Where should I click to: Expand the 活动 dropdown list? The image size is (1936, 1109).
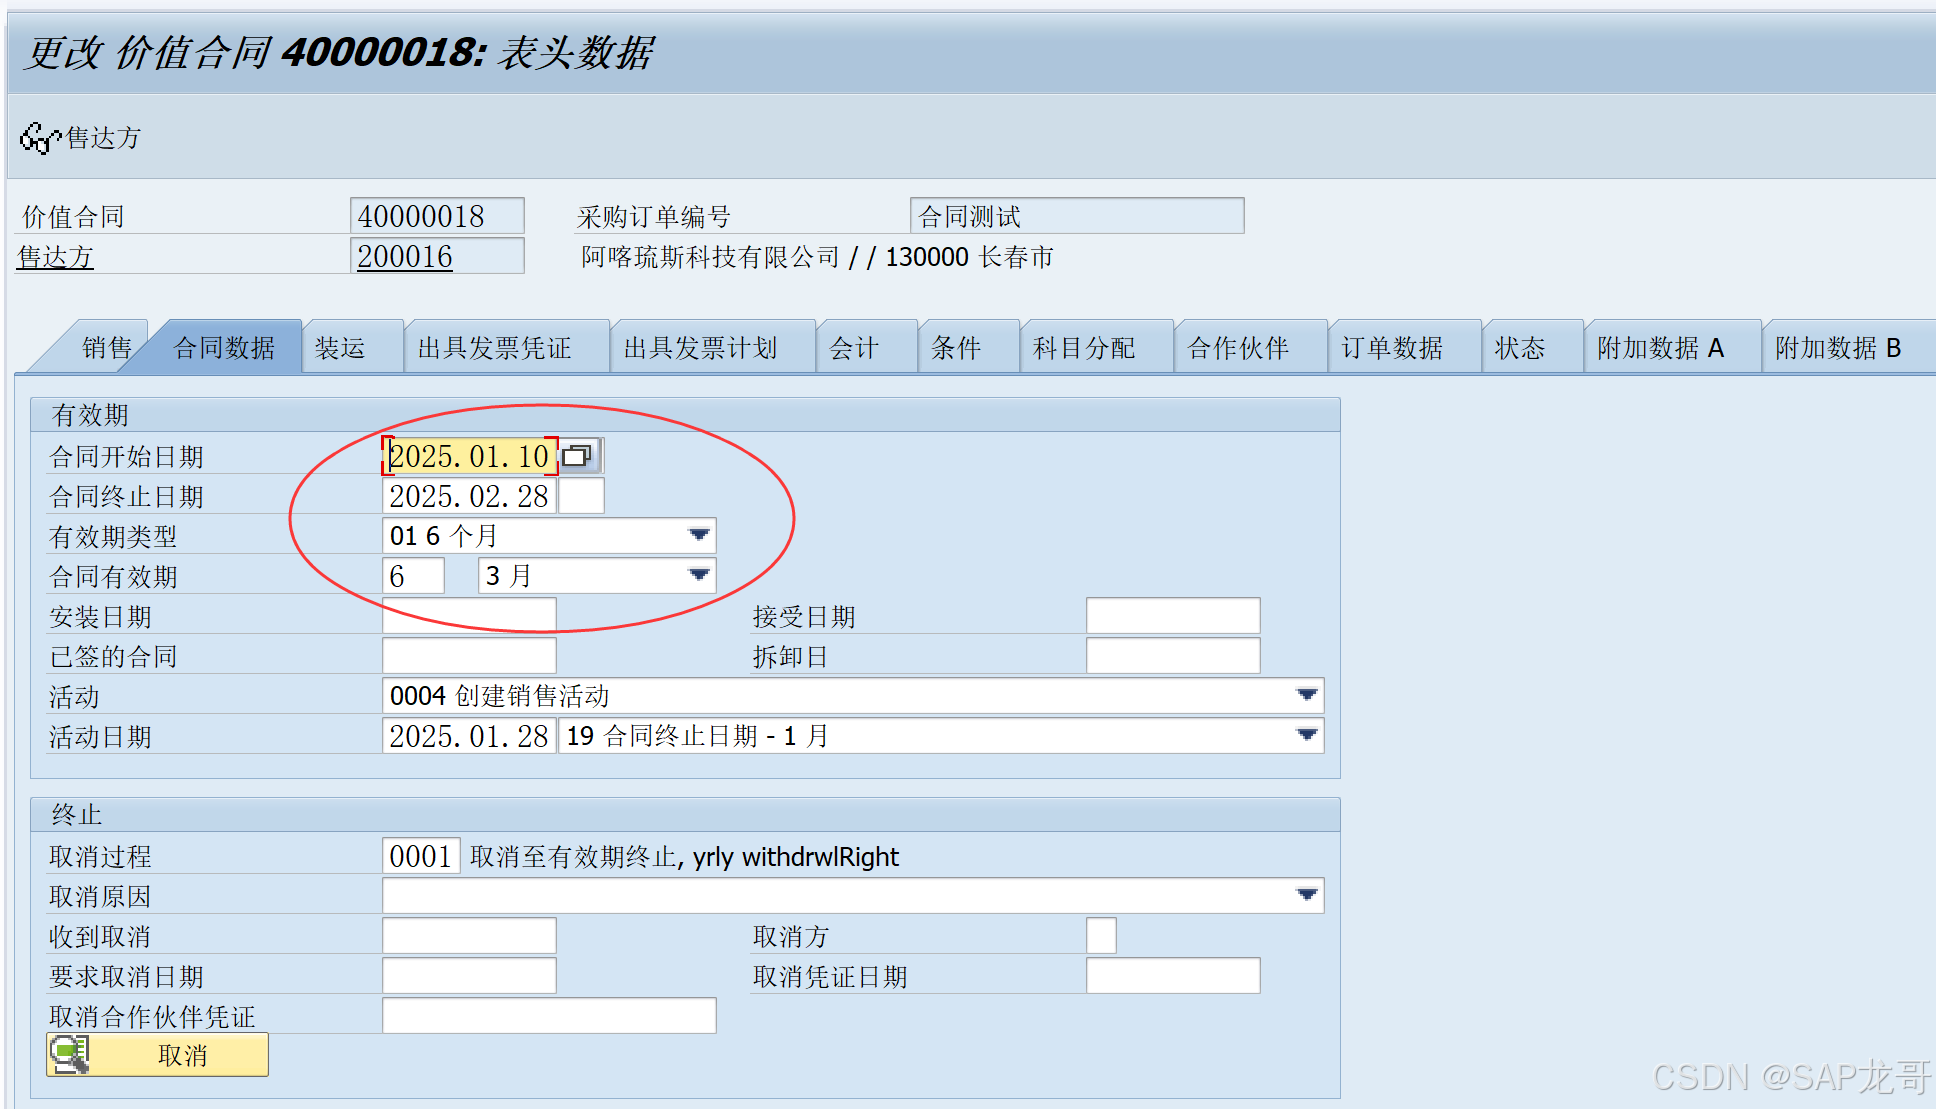coord(1306,696)
